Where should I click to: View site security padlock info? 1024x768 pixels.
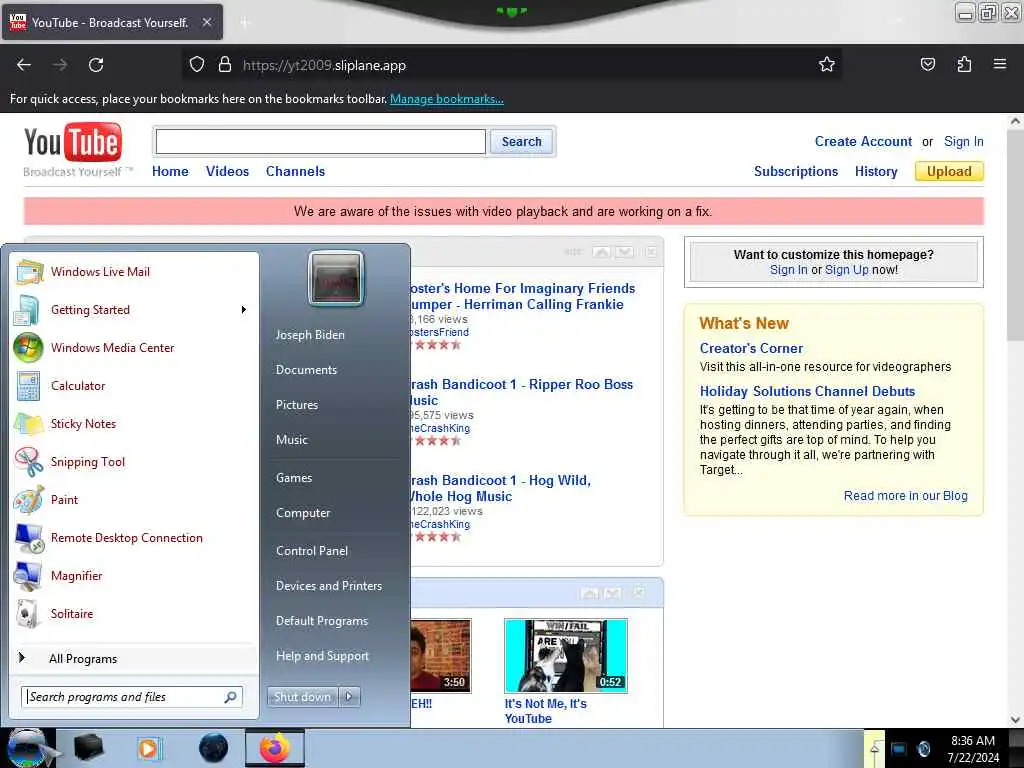pyautogui.click(x=225, y=65)
